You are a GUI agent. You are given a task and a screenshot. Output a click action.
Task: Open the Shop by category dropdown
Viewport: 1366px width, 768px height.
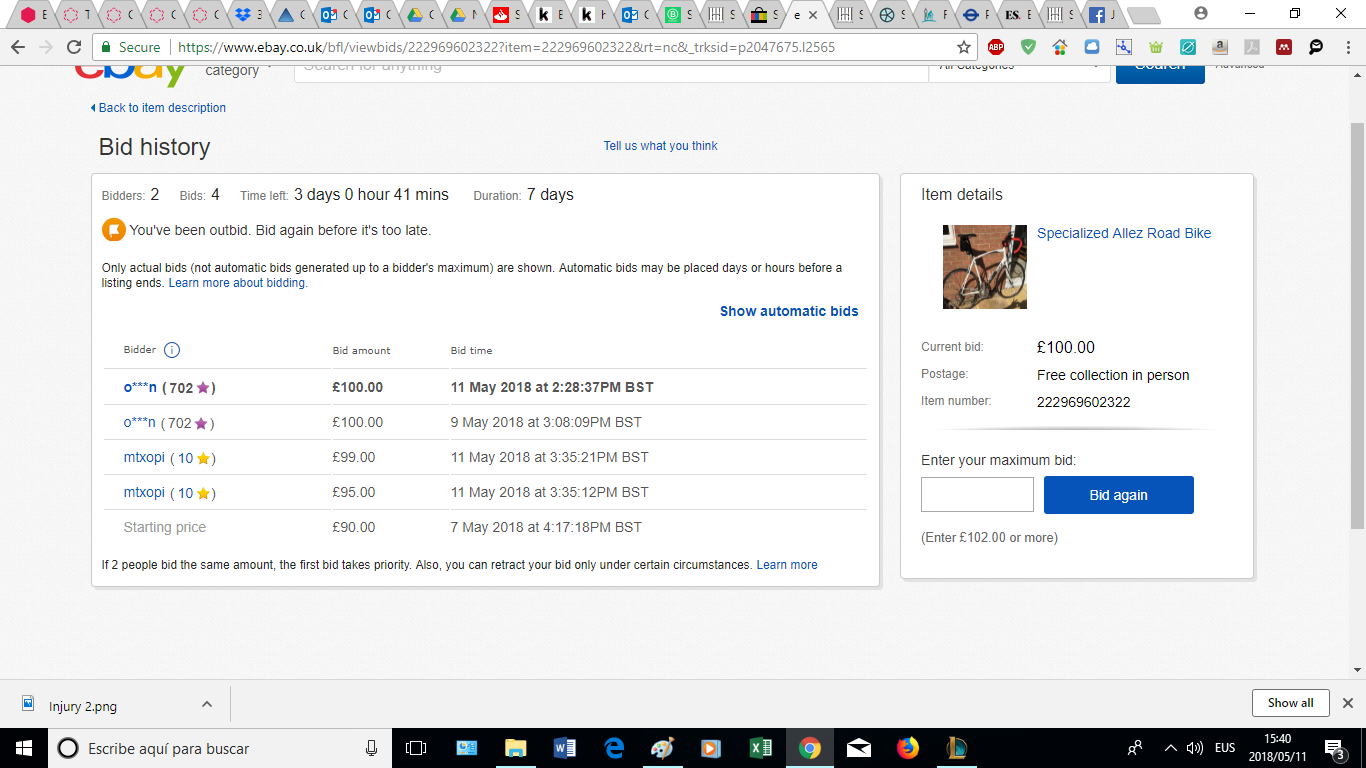click(x=239, y=70)
